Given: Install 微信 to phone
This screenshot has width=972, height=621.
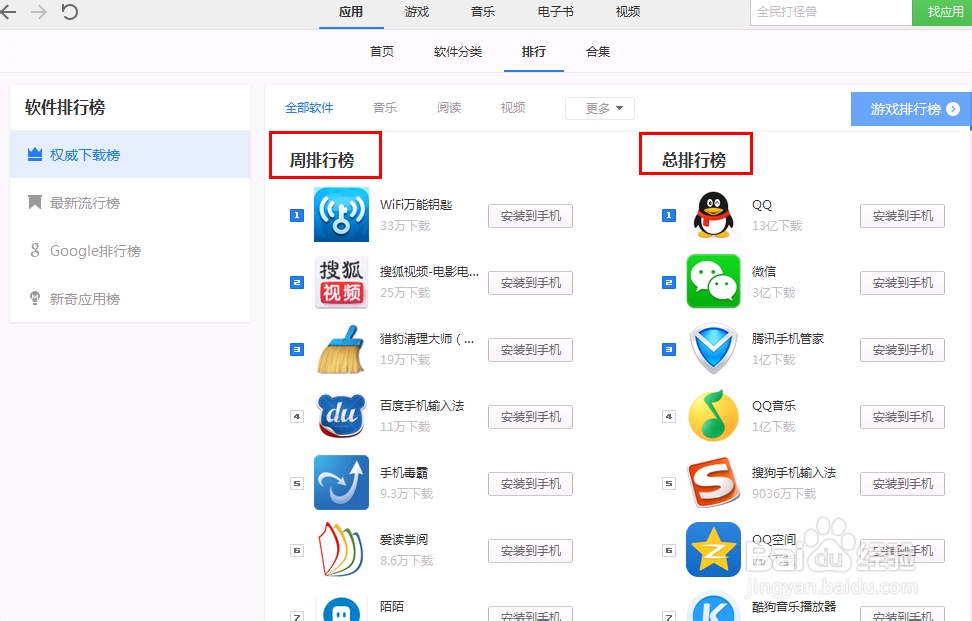Looking at the screenshot, I should (x=902, y=283).
